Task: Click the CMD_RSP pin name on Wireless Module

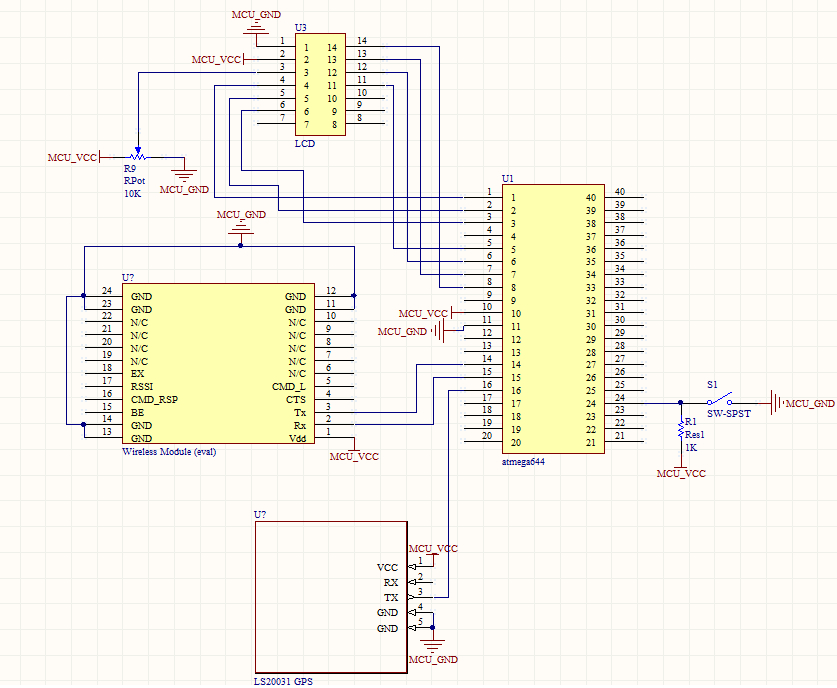Action: (154, 399)
